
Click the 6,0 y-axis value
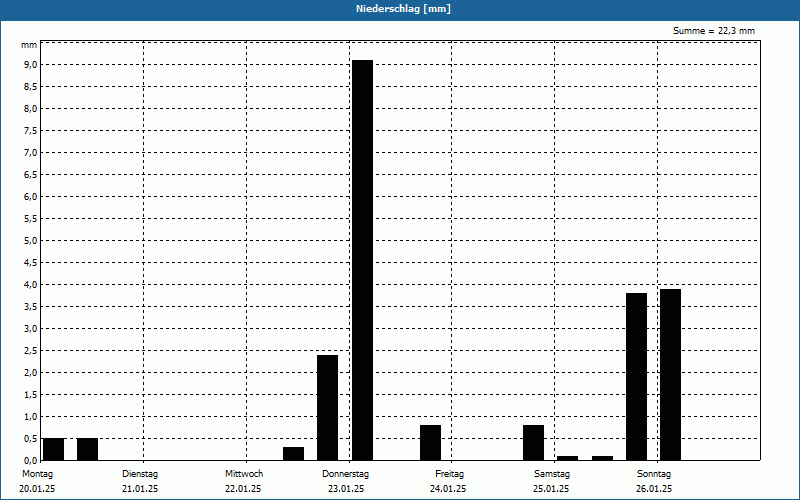point(30,197)
